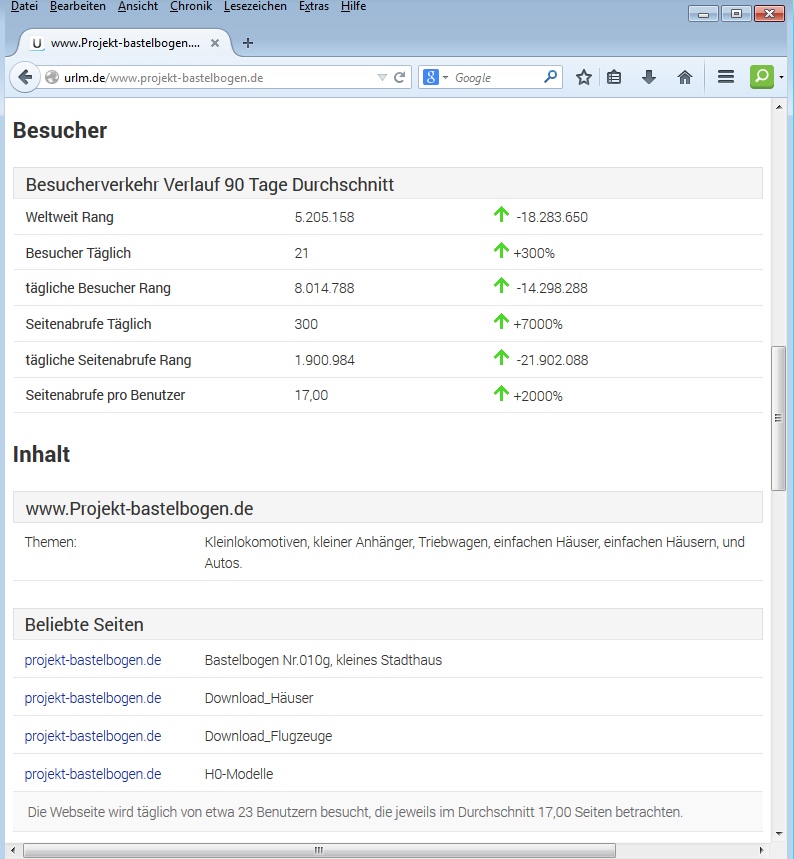Viewport: 794px width, 859px height.
Task: Select the value 5.205.158
Action: (x=324, y=217)
